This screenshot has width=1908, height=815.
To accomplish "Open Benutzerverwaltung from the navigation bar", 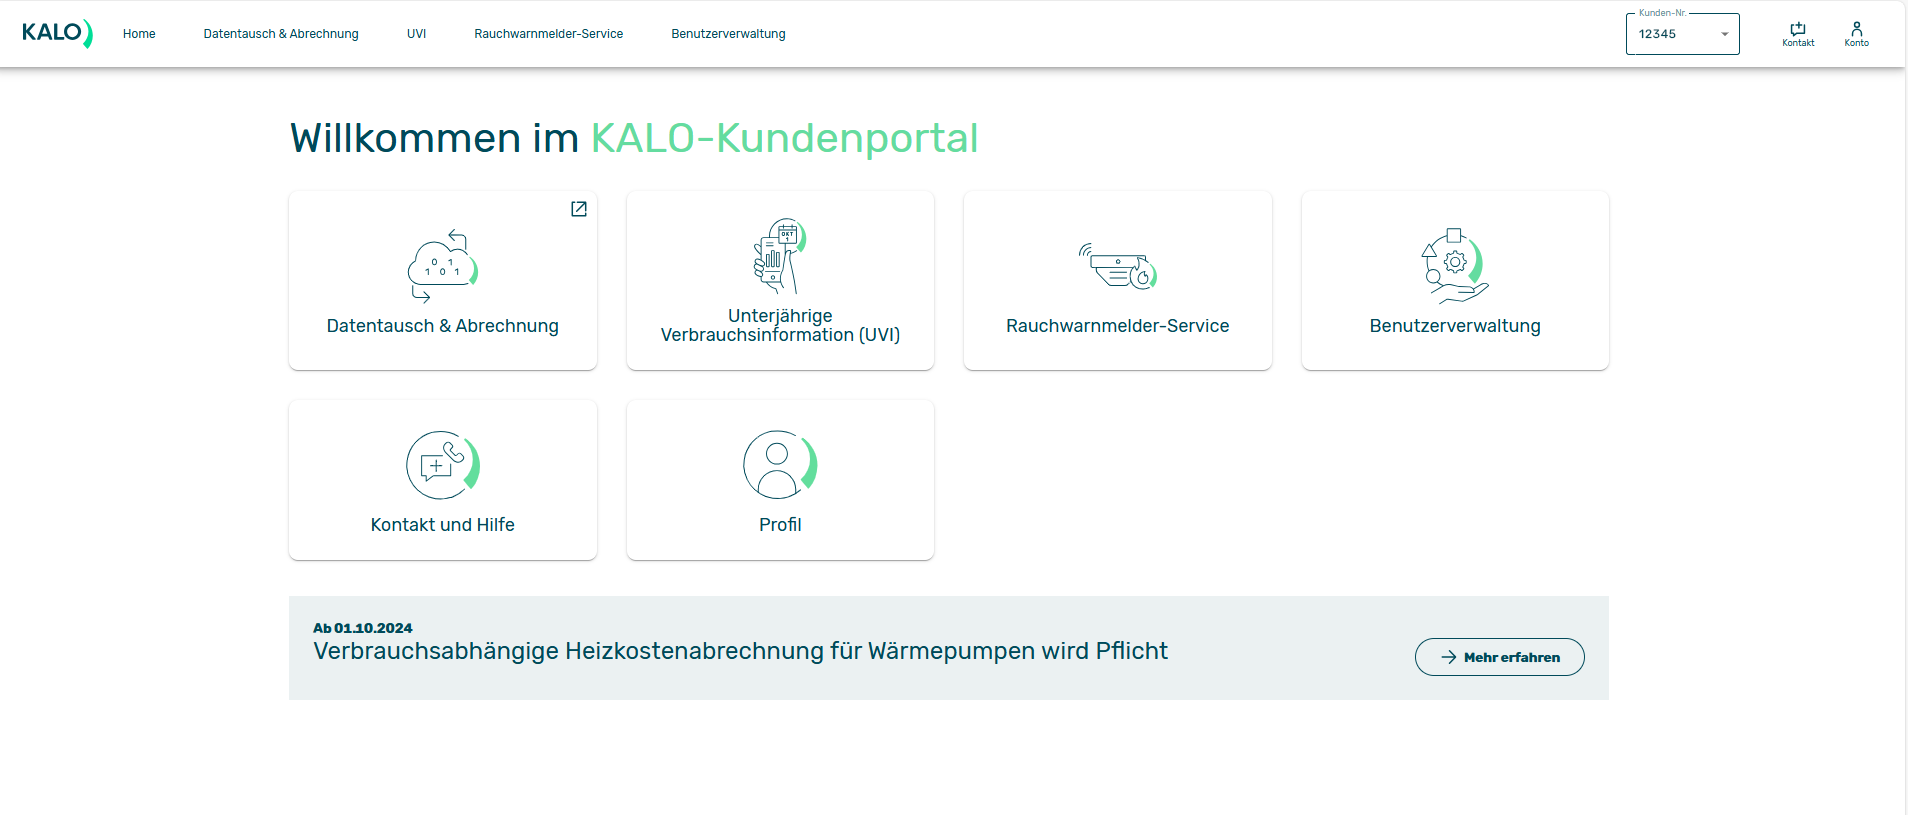I will pos(728,34).
